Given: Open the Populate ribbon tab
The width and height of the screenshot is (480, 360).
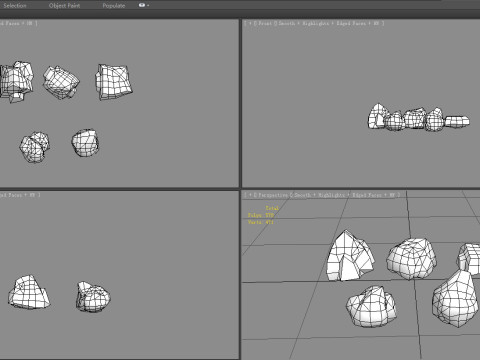Looking at the screenshot, I should 114,6.
